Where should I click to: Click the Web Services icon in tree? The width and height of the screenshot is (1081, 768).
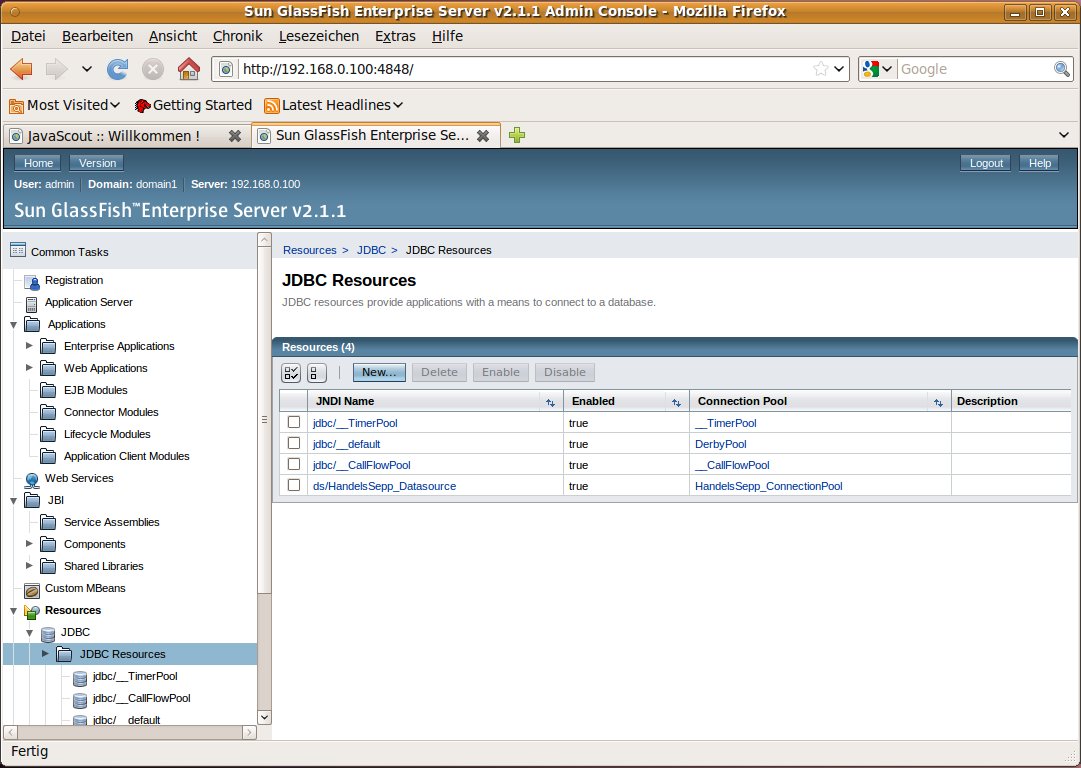coord(32,479)
